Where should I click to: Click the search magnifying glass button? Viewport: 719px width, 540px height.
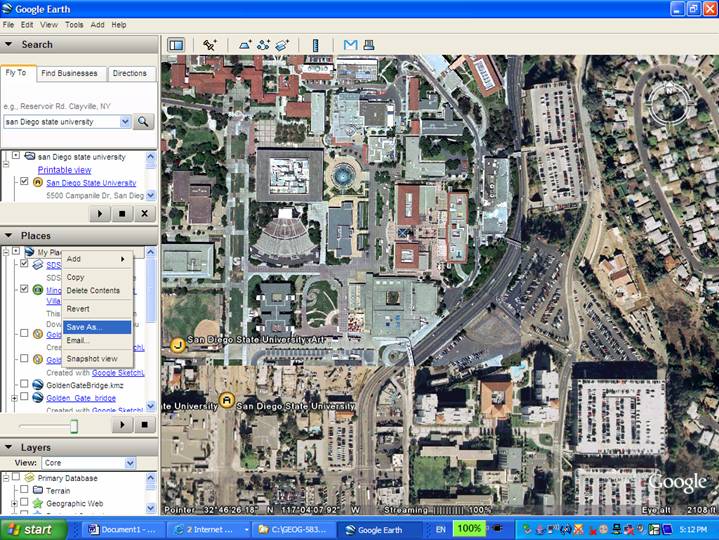pos(143,122)
